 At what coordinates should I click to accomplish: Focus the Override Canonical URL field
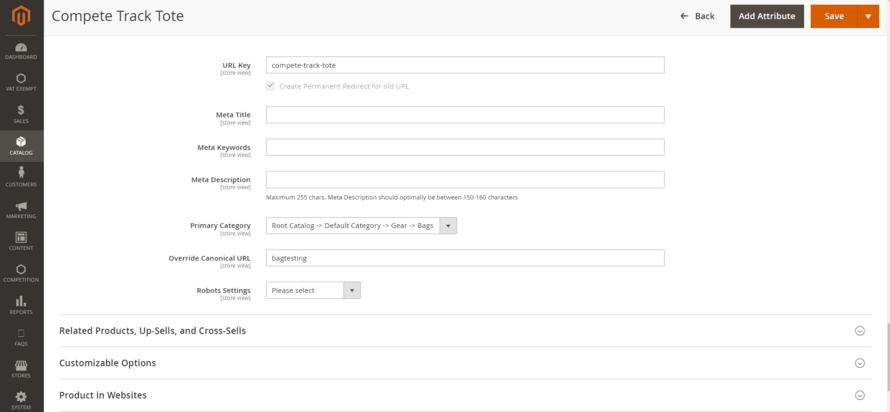tap(465, 258)
